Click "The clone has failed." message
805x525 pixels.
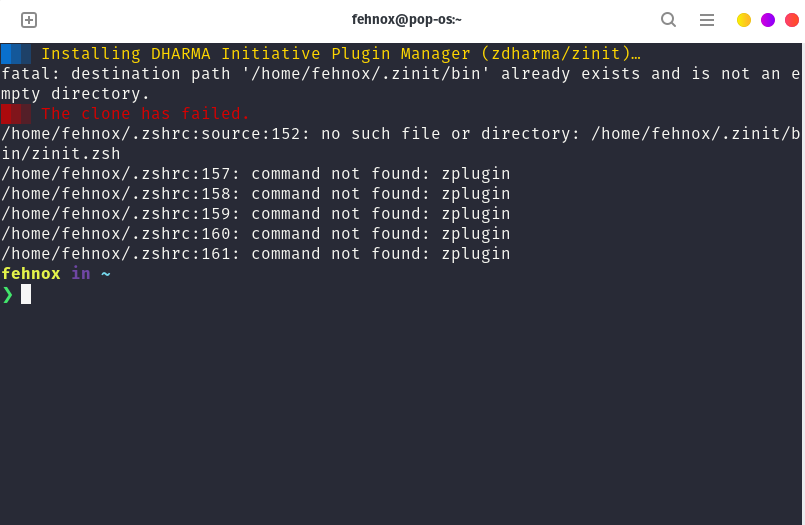[145, 113]
